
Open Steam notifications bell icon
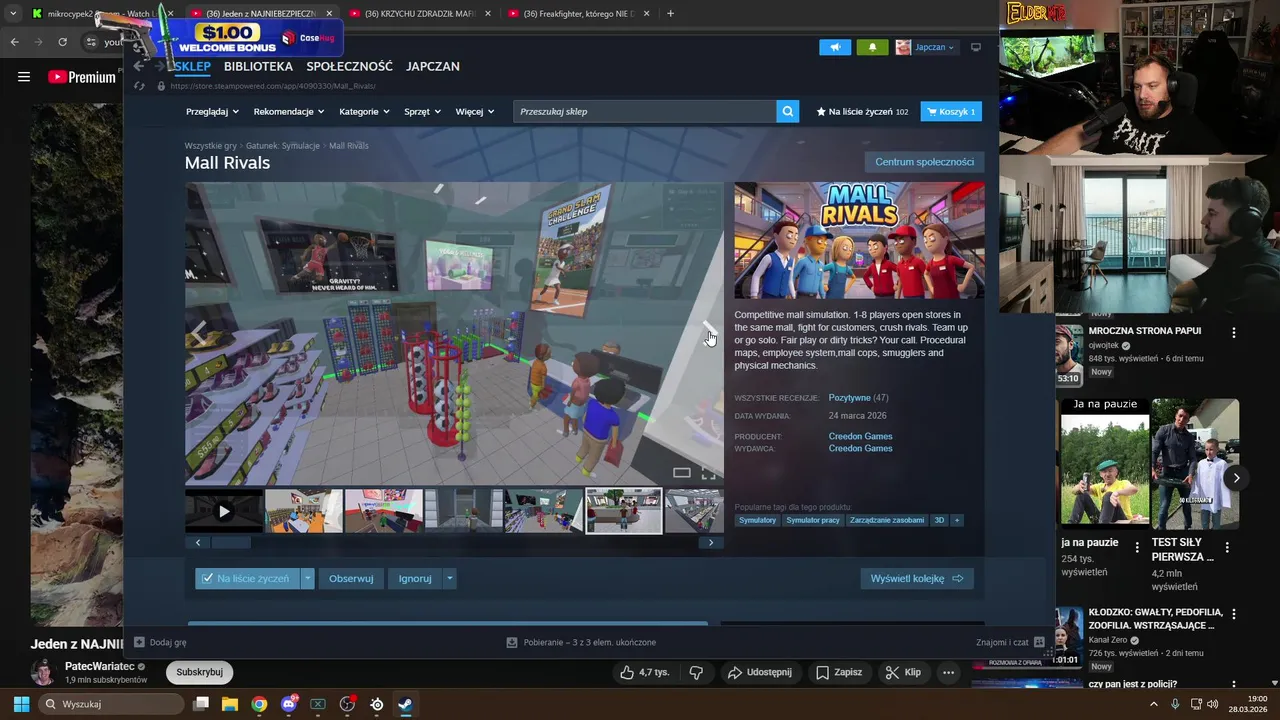point(872,47)
